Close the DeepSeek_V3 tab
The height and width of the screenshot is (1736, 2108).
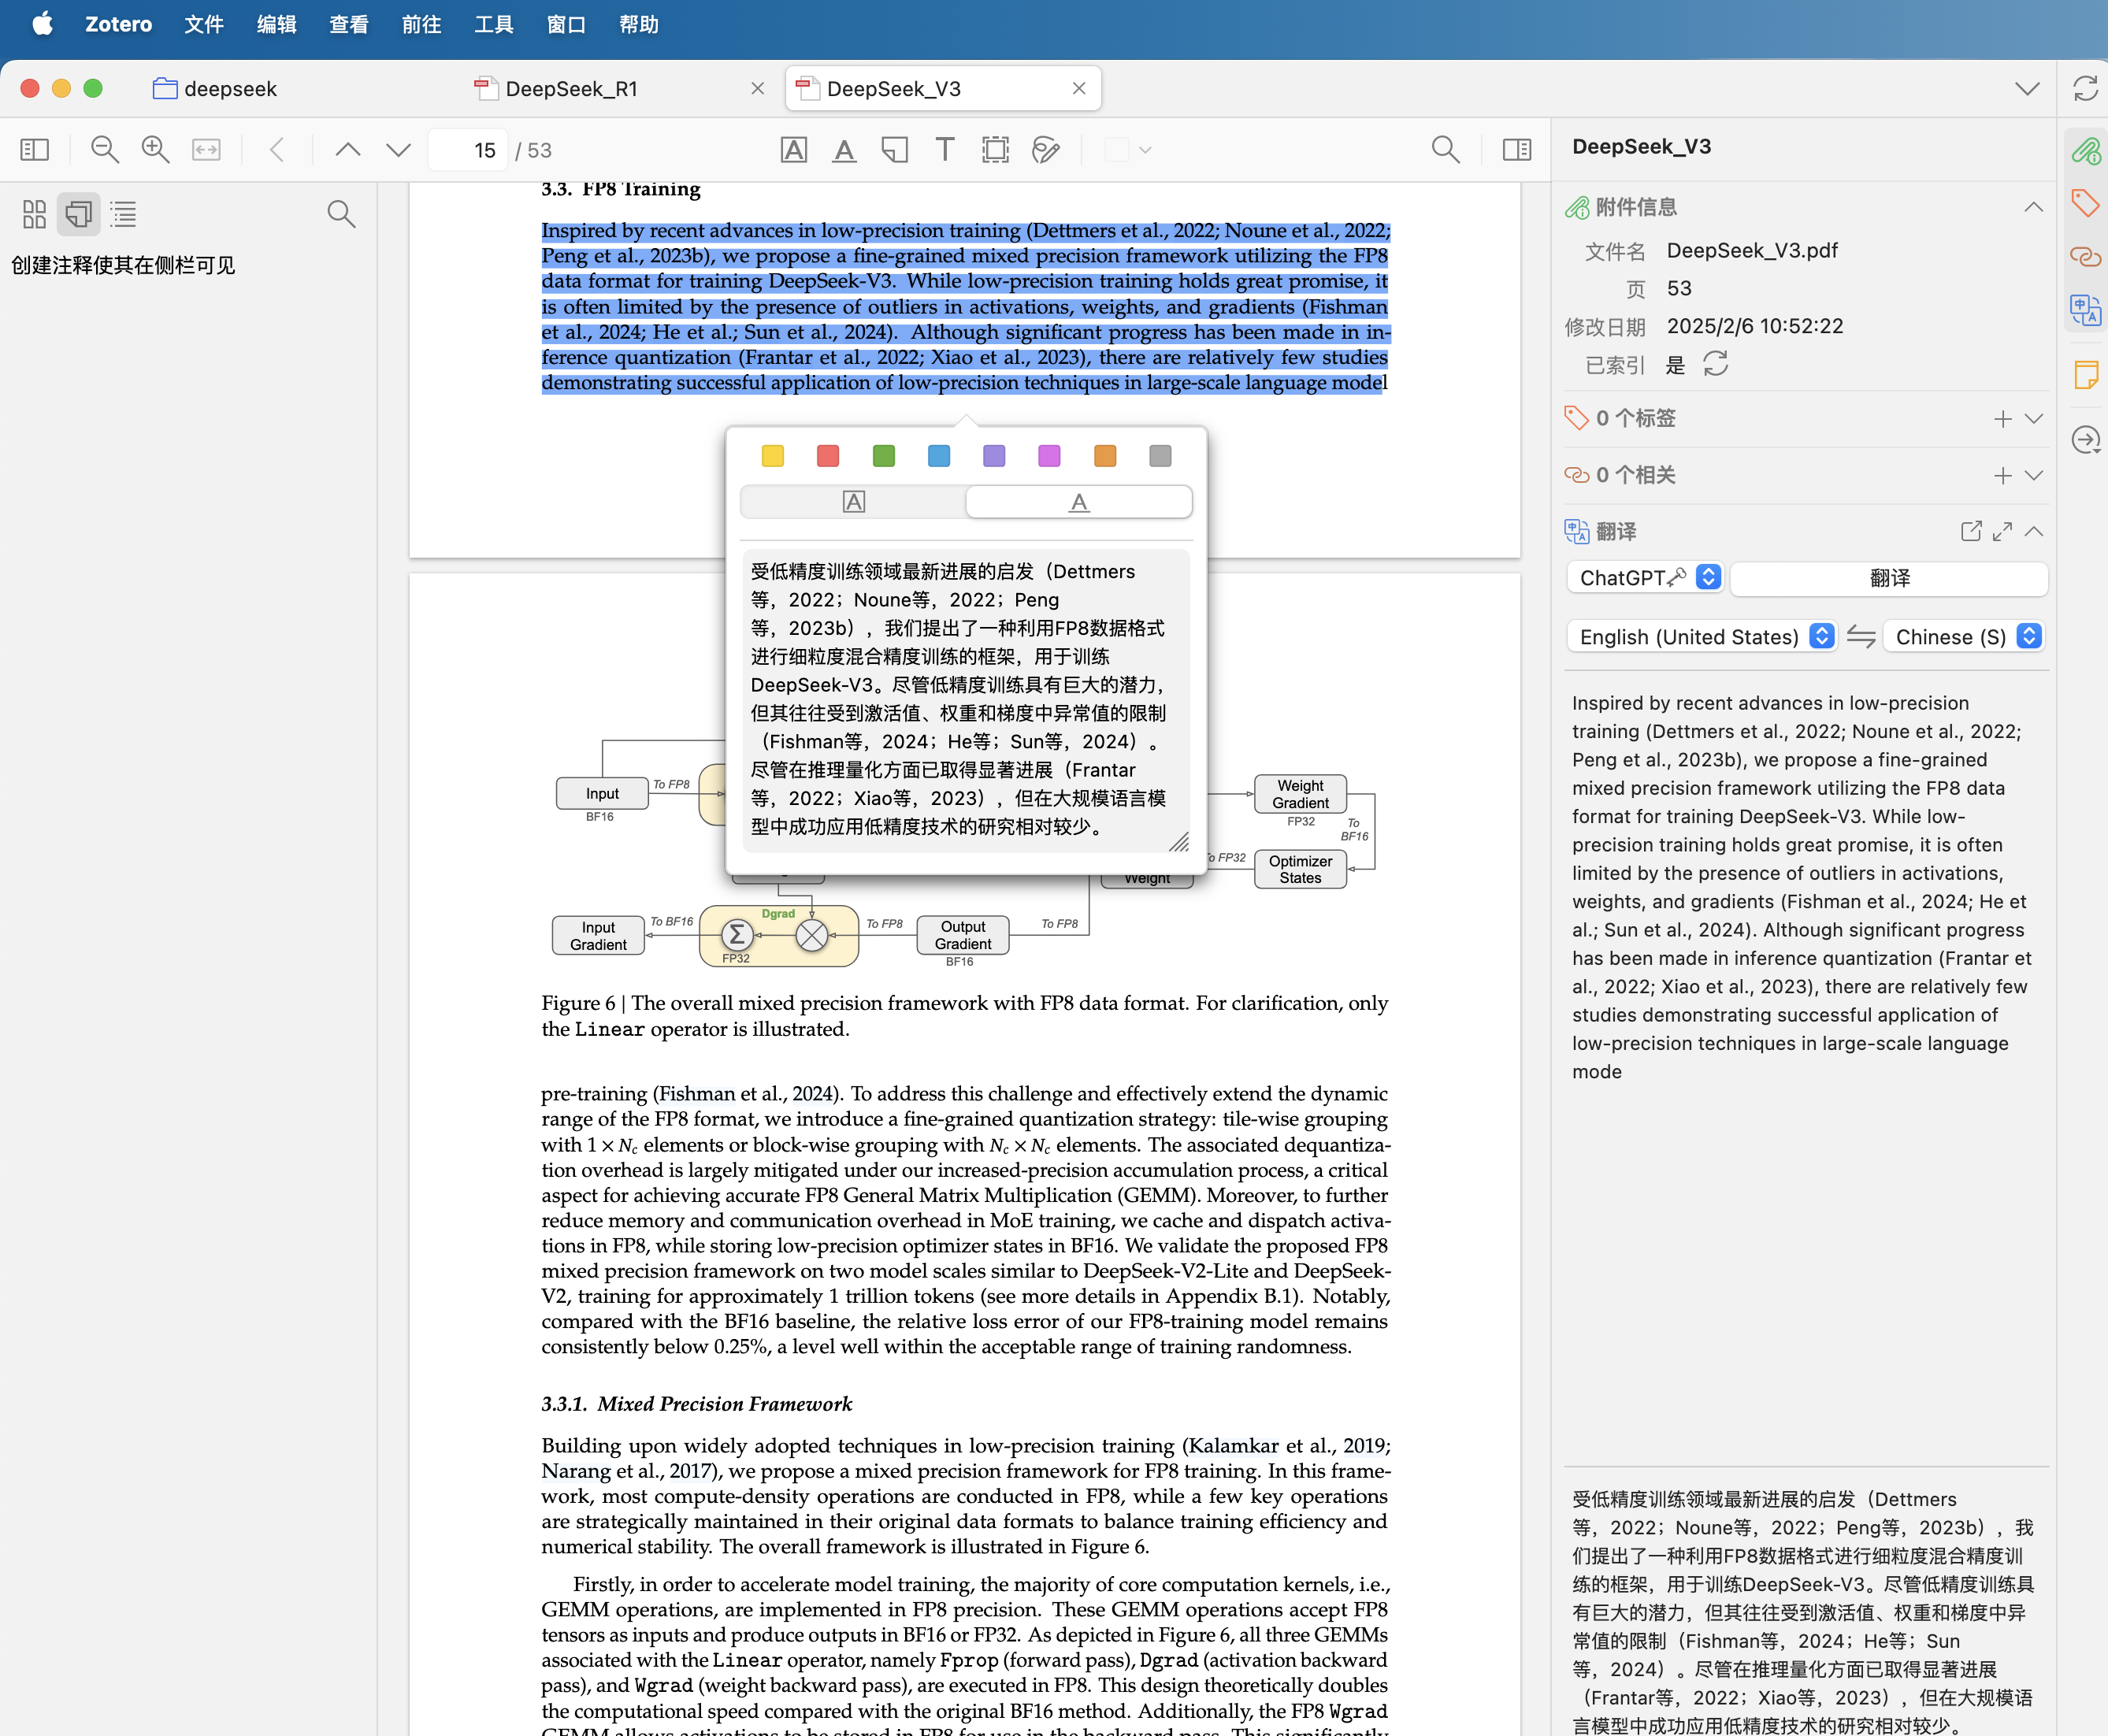[1078, 89]
